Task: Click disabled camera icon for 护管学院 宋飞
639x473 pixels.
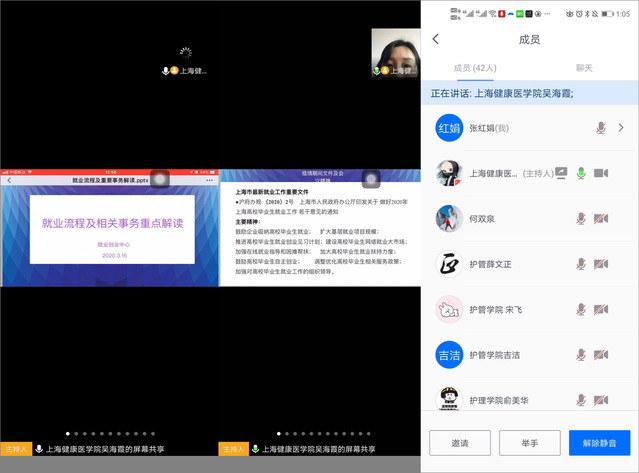Action: [x=601, y=309]
